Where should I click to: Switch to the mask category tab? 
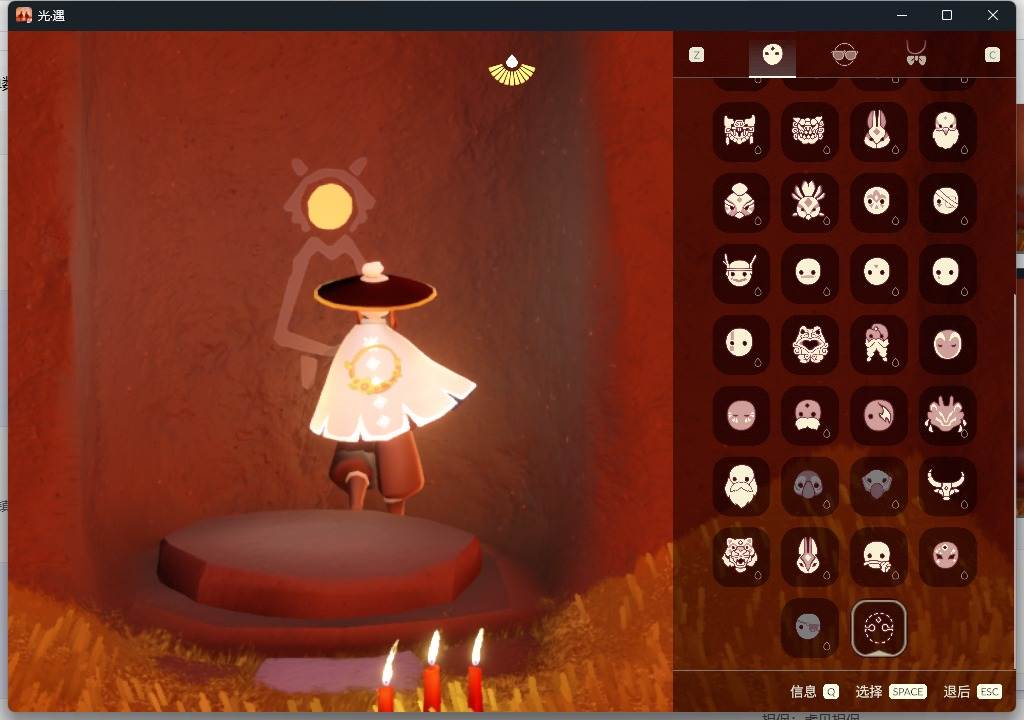pos(772,55)
